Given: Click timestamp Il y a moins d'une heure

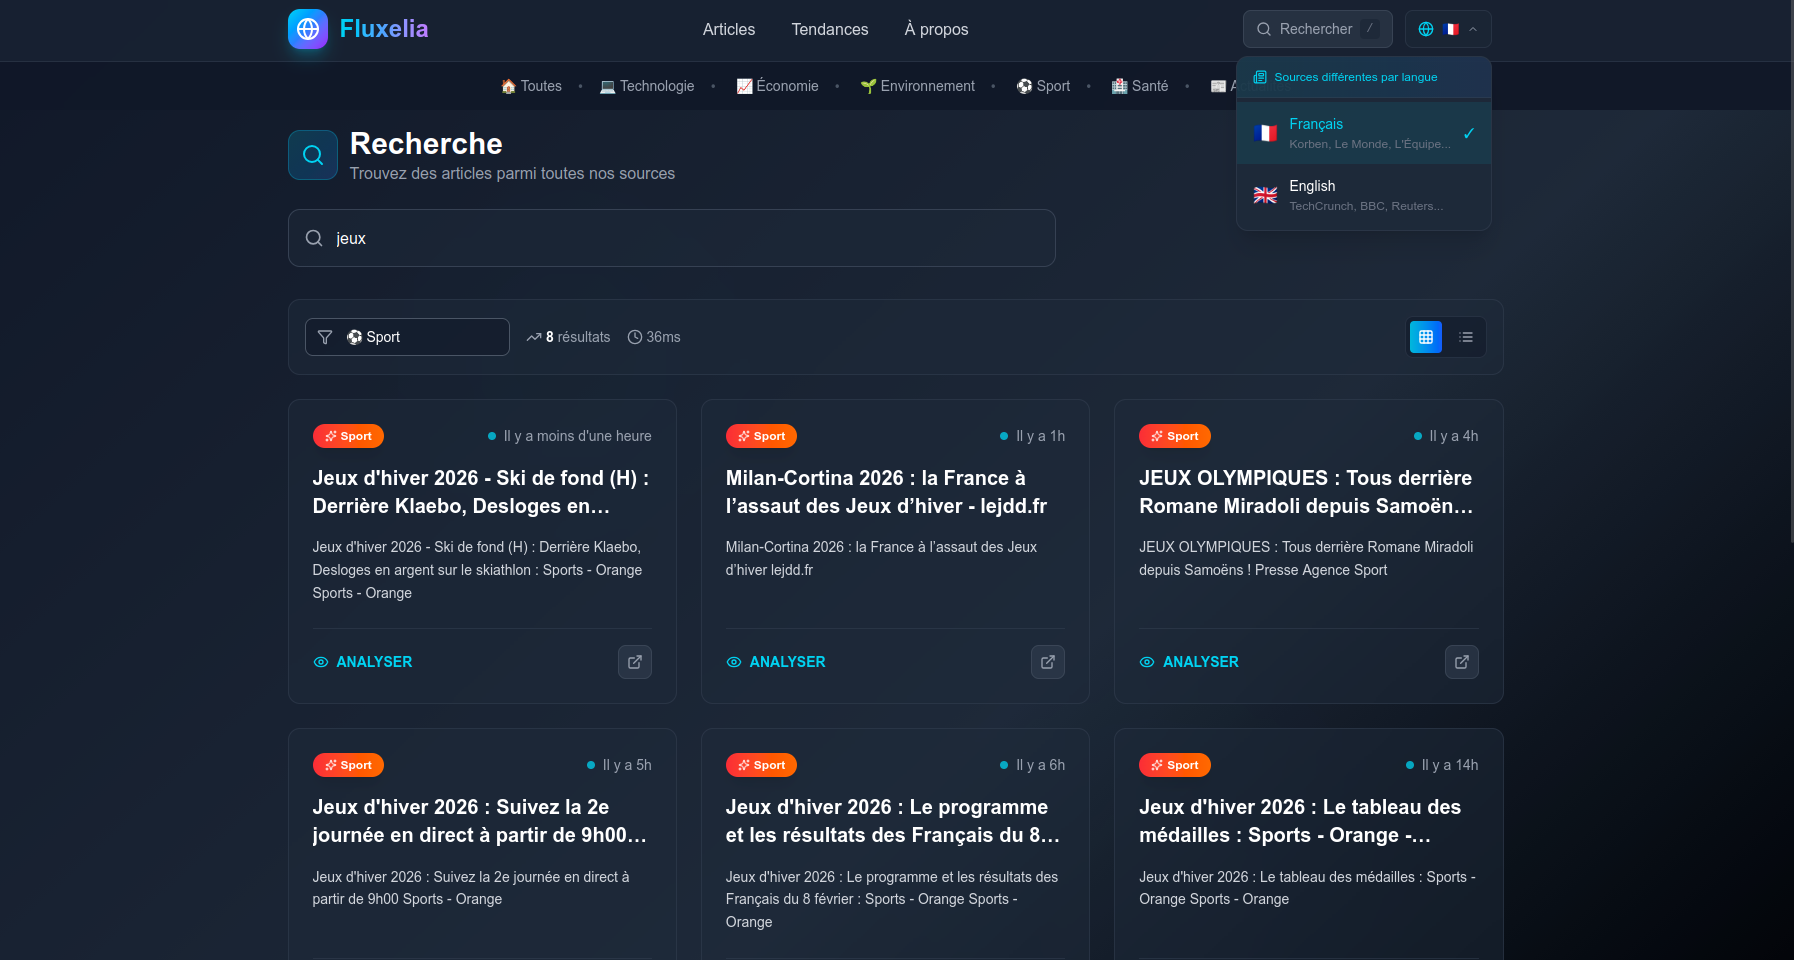Looking at the screenshot, I should [577, 436].
